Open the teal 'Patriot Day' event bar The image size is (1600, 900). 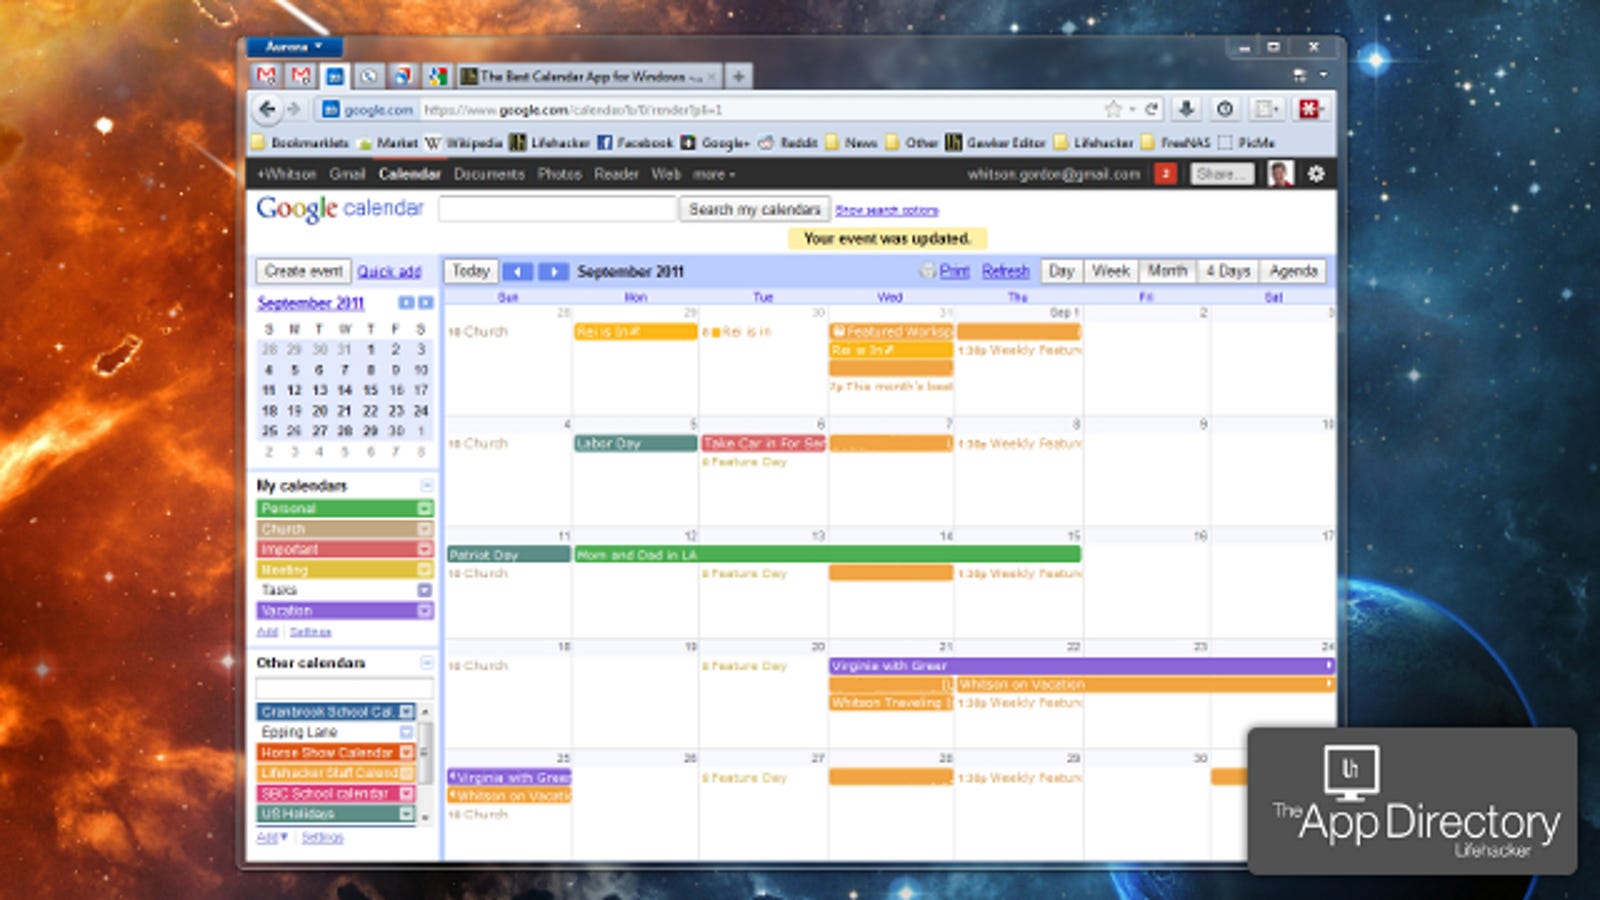[x=508, y=554]
